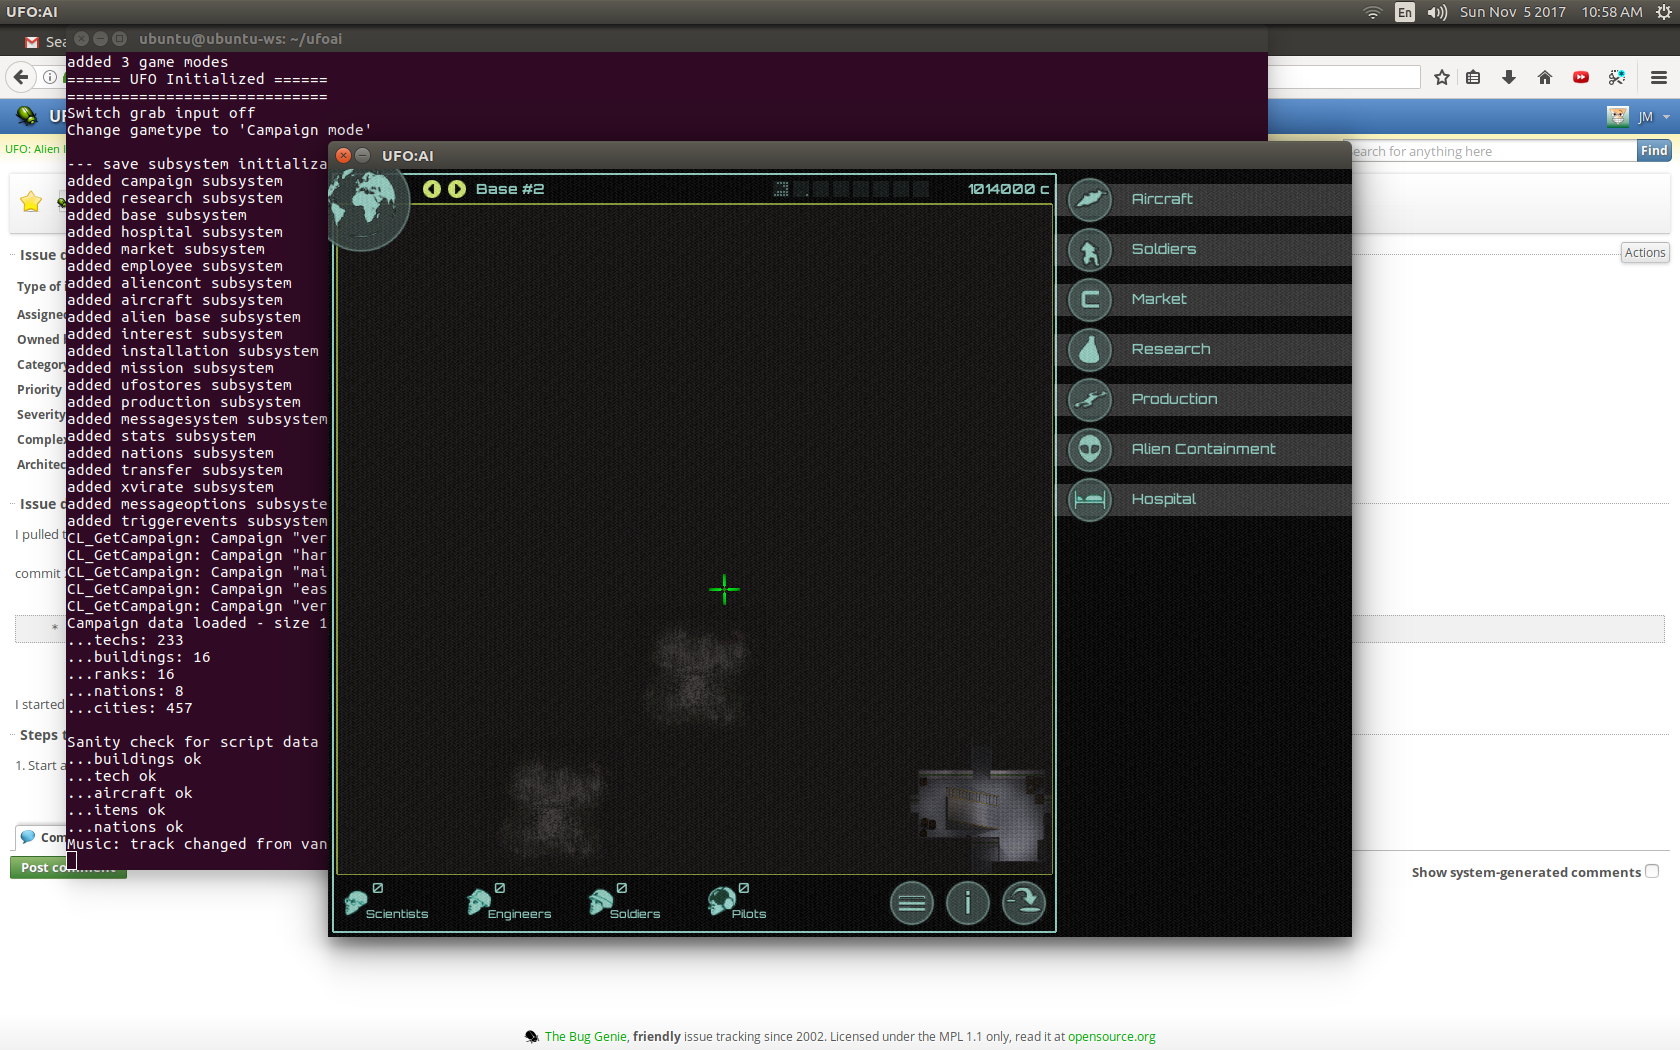This screenshot has width=1680, height=1050.
Task: Go to next base arrow
Action: point(457,189)
